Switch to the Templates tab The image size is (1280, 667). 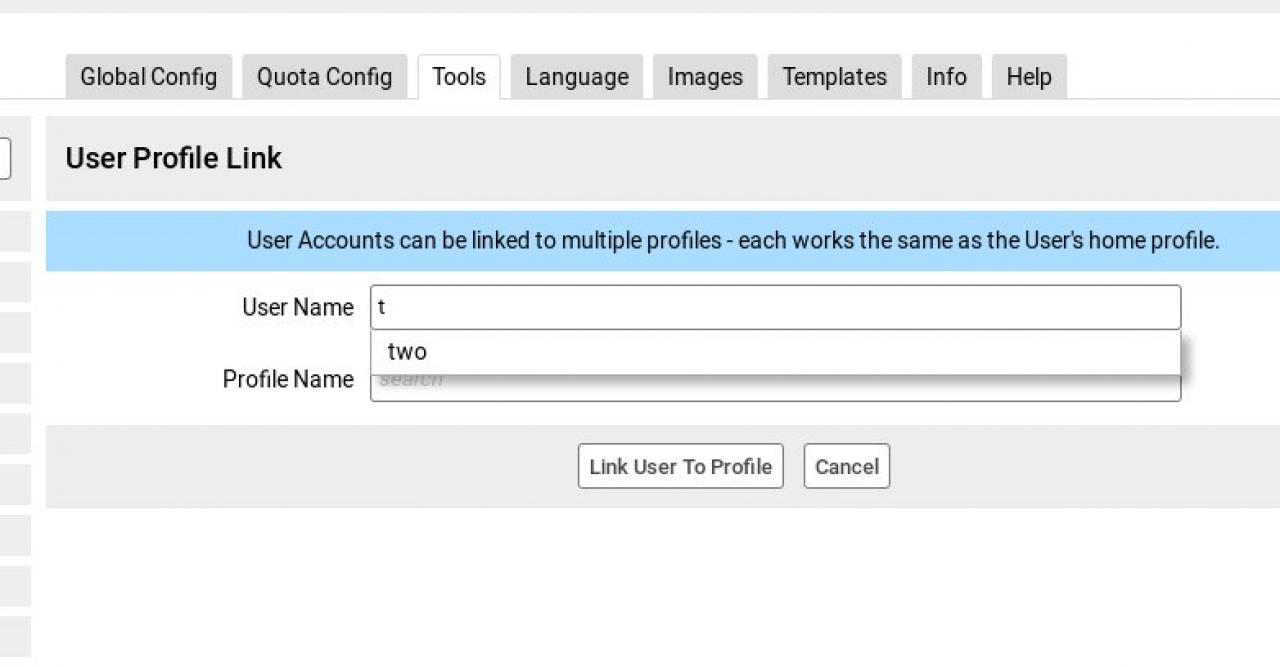tap(834, 77)
